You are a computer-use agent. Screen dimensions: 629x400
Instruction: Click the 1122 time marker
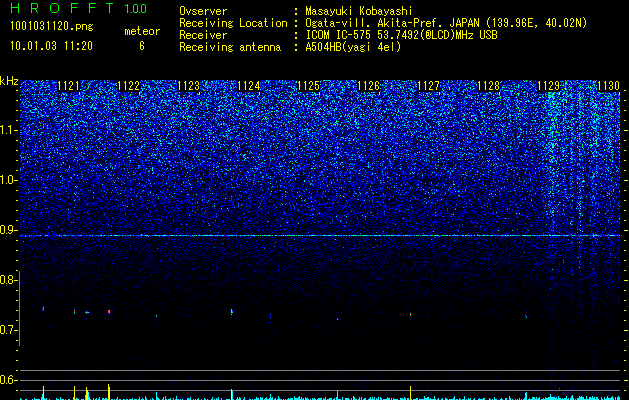coord(129,86)
